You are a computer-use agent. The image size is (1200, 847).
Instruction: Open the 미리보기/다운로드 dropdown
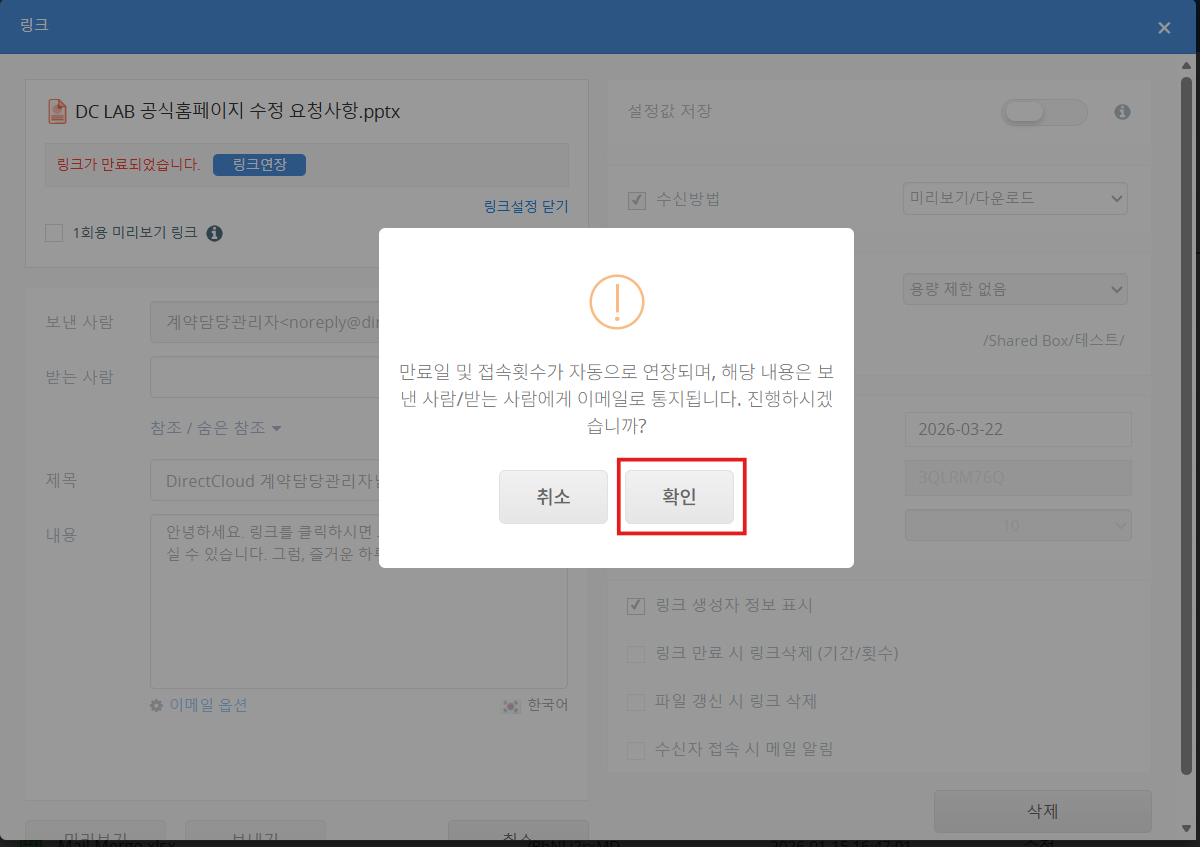click(1014, 198)
